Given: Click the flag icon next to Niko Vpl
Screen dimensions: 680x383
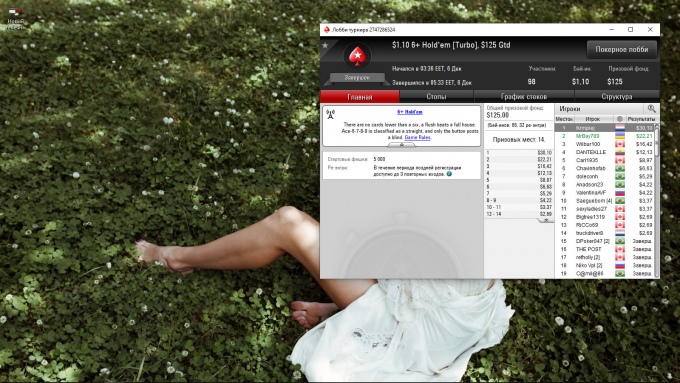Looking at the screenshot, I should pyautogui.click(x=620, y=265).
